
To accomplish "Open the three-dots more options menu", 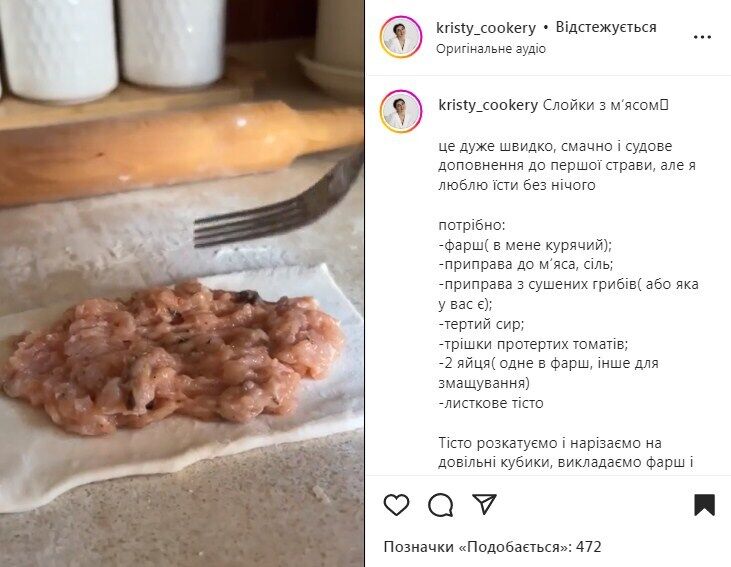I will click(702, 37).
